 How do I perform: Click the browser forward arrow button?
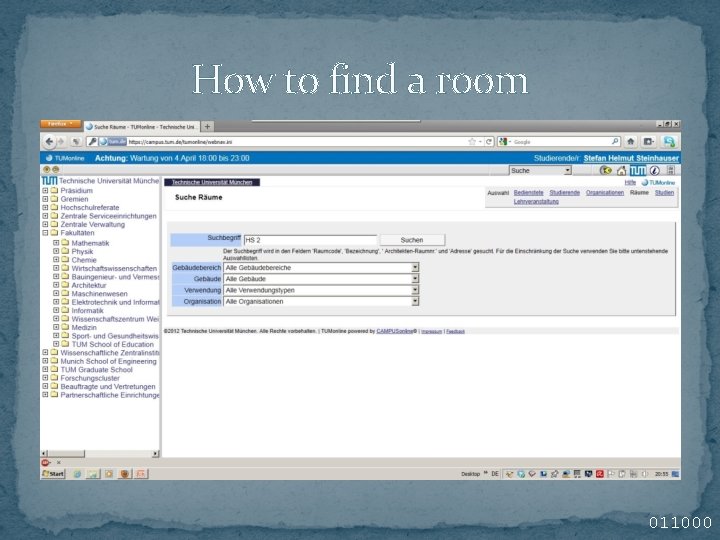coord(61,142)
